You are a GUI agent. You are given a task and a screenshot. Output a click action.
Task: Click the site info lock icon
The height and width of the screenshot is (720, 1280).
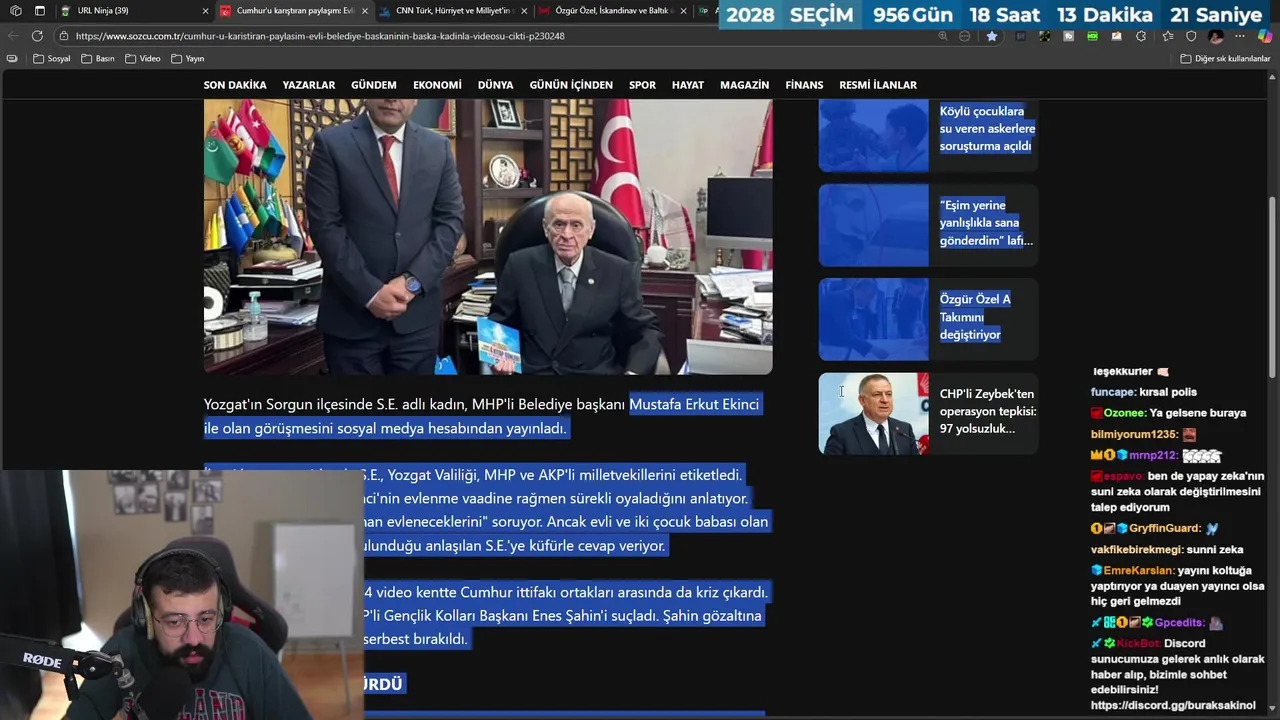[64, 36]
